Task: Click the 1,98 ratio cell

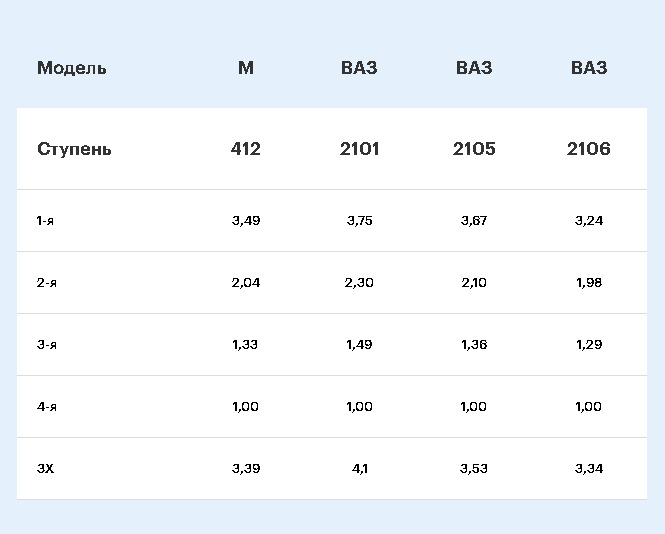Action: tap(589, 282)
